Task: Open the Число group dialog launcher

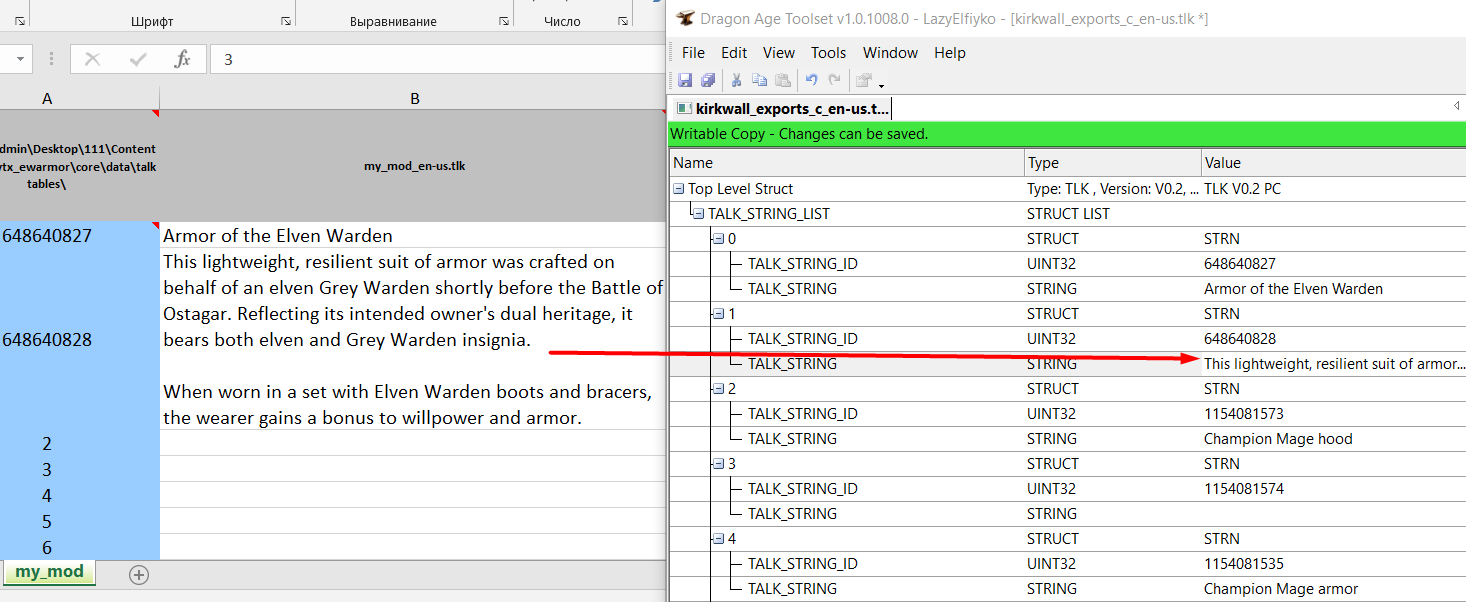Action: click(x=623, y=20)
